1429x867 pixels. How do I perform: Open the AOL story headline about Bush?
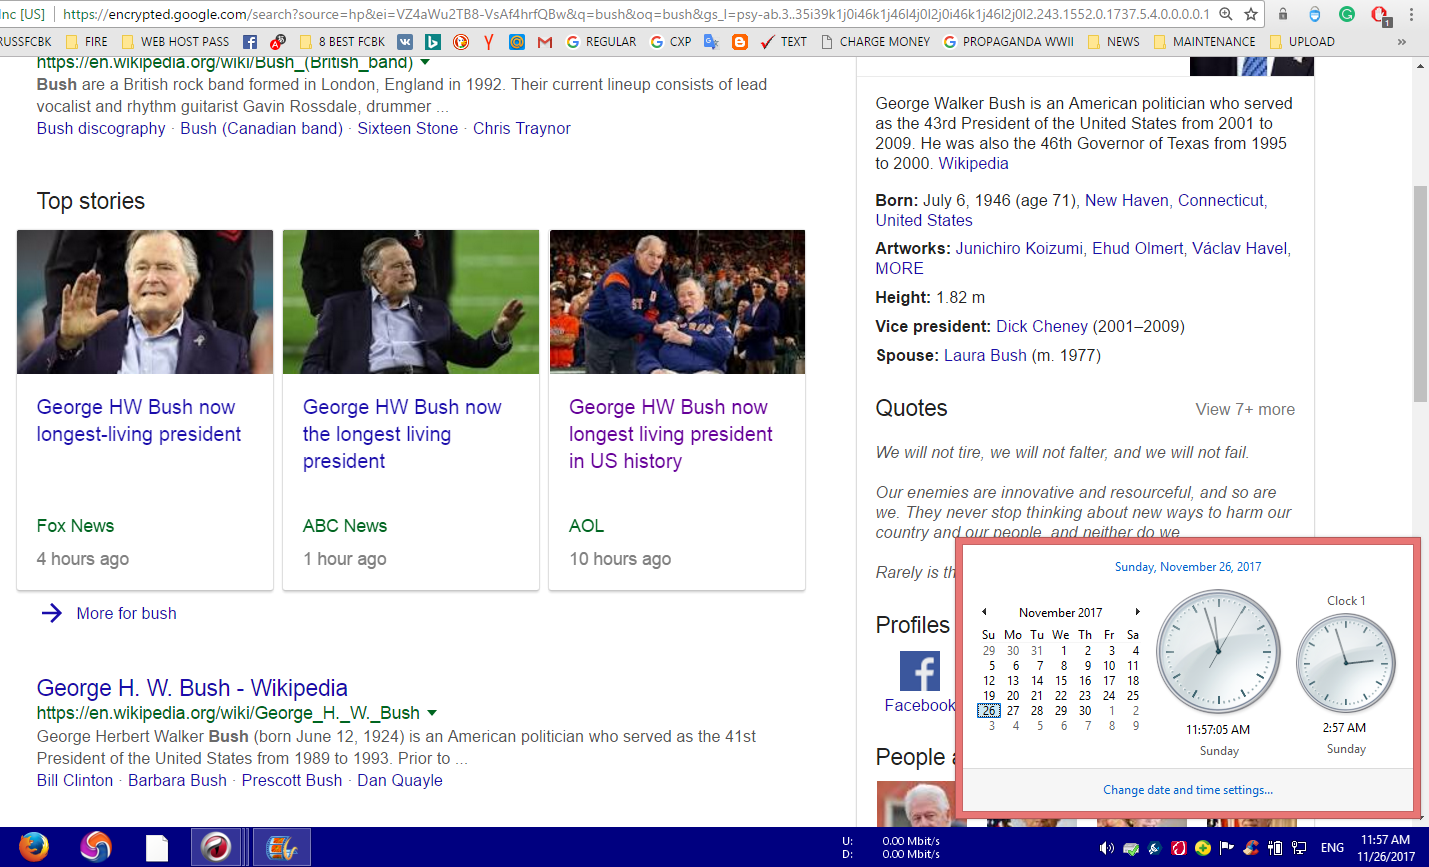tap(671, 434)
